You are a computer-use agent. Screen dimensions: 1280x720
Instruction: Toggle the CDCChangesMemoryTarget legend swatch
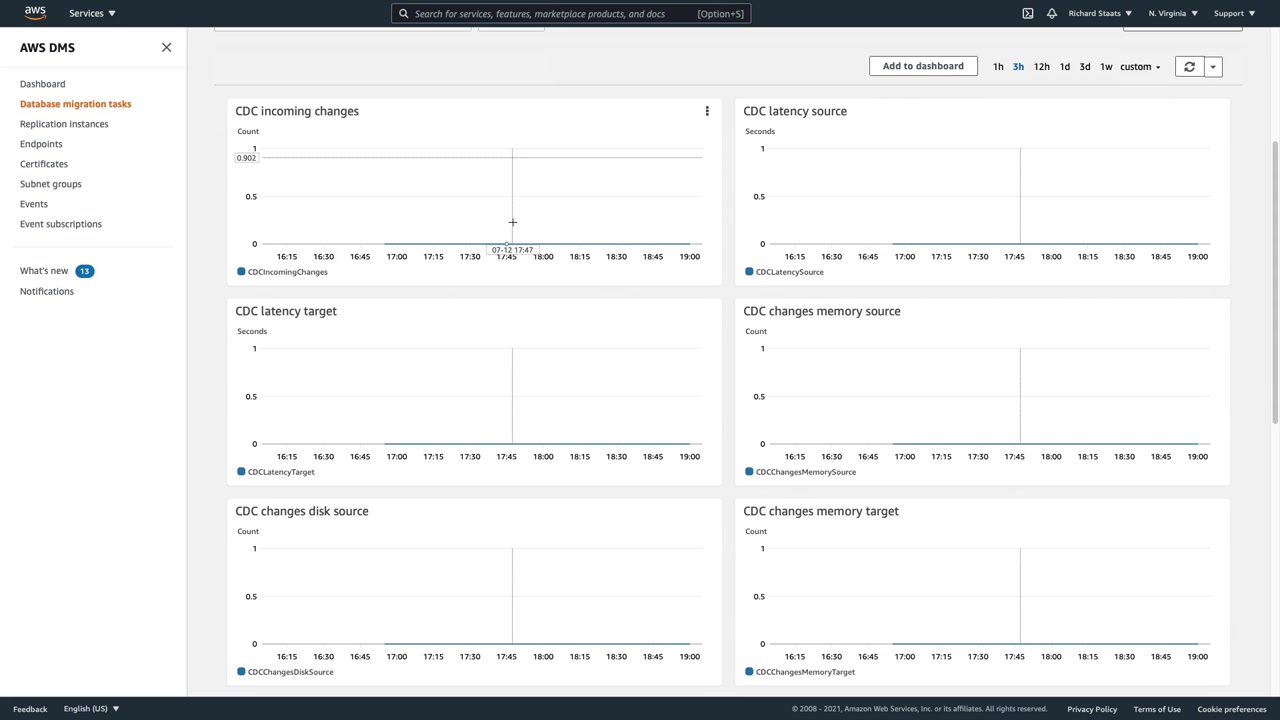(x=749, y=672)
